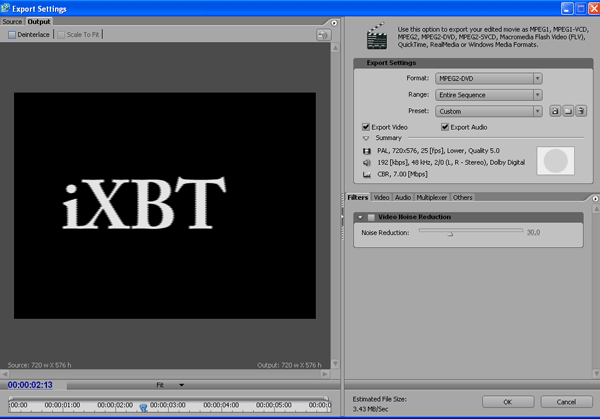The image size is (600, 419).
Task: Enable the Deinterlace checkbox
Action: 13,34
